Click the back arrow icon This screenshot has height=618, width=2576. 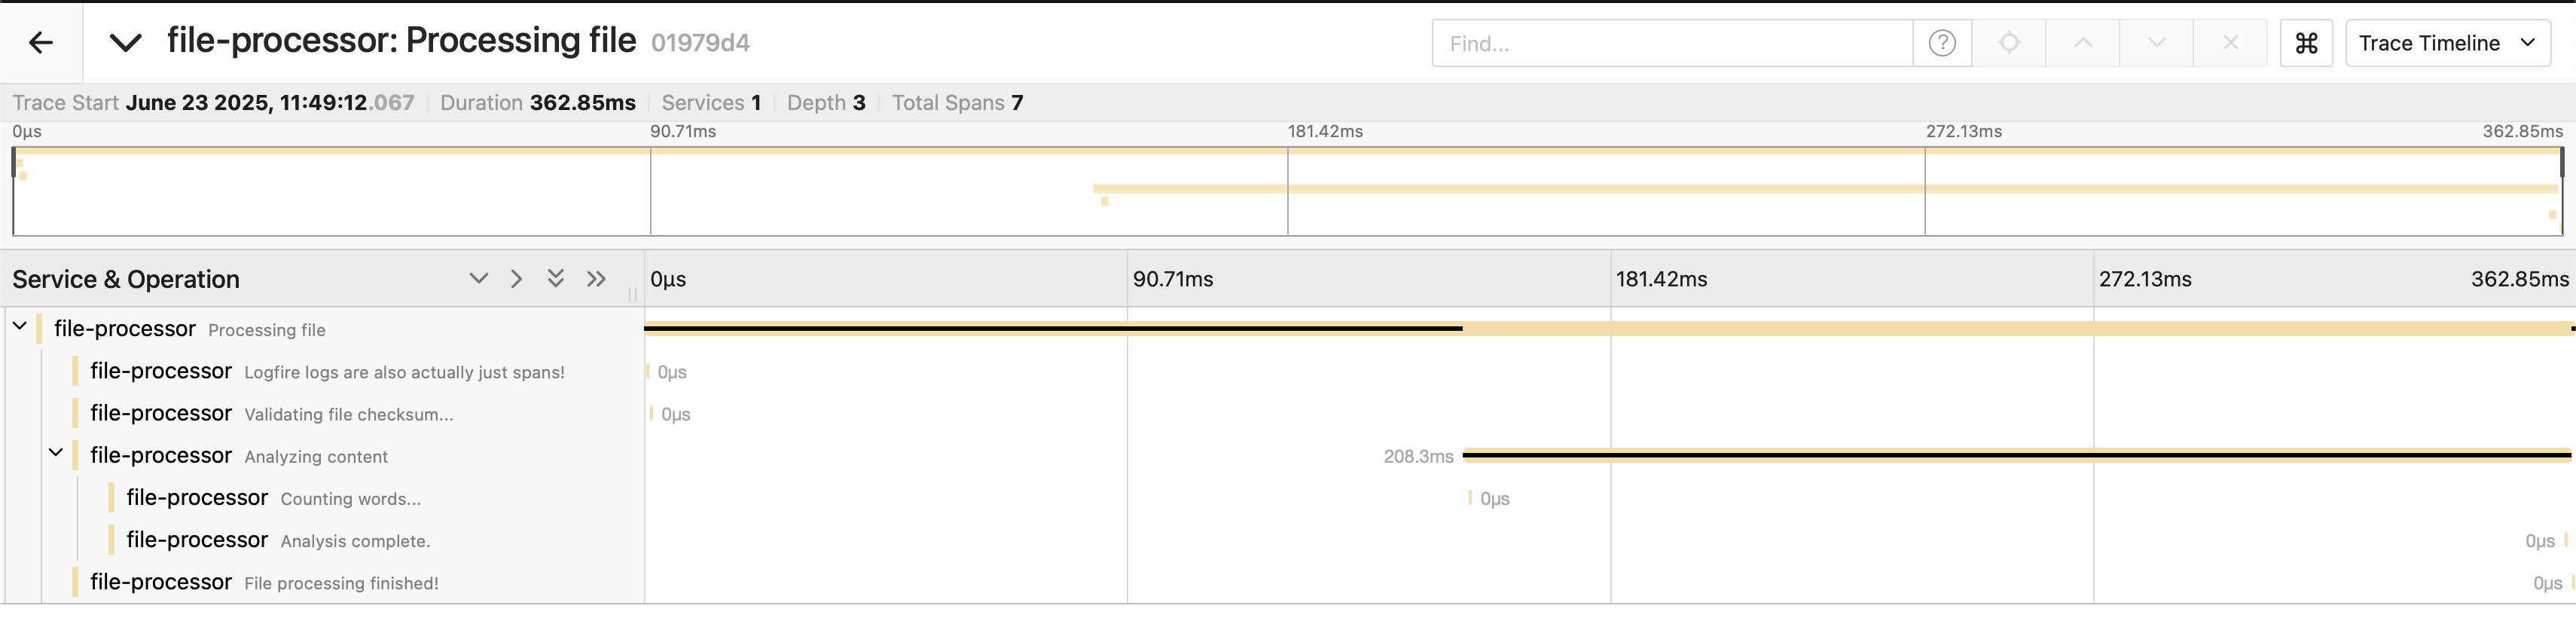click(x=41, y=43)
